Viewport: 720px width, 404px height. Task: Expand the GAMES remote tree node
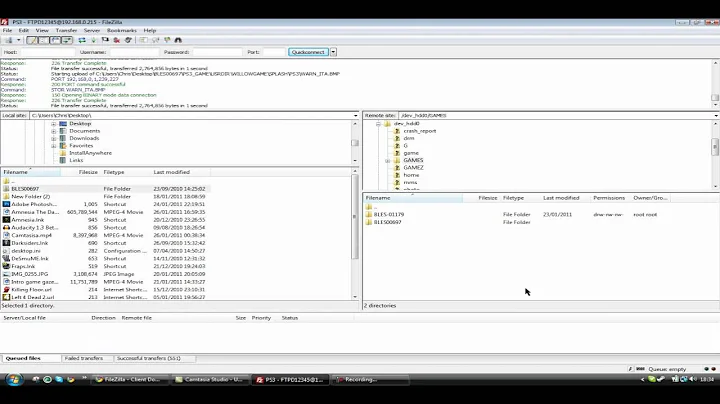pos(388,161)
